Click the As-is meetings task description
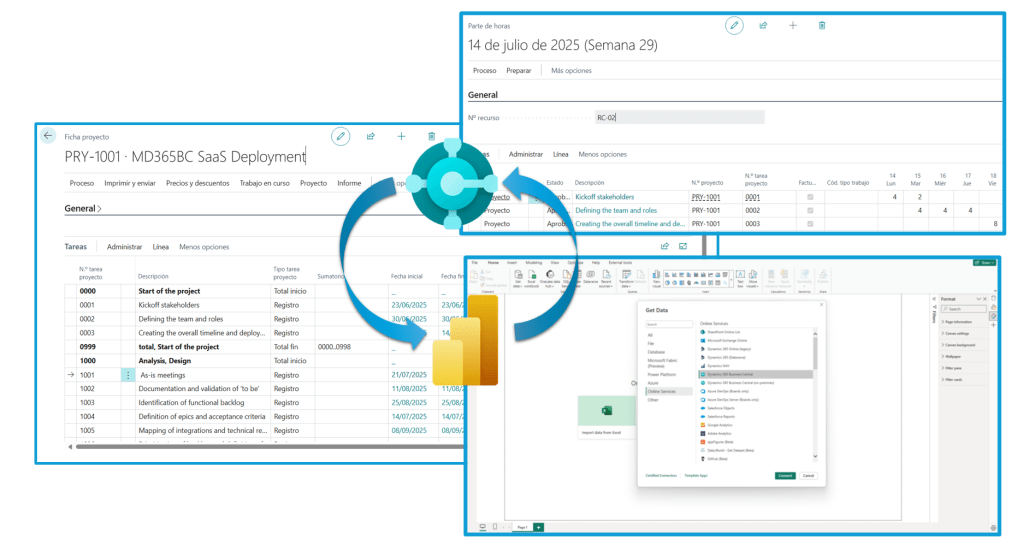The height and width of the screenshot is (551, 1023). (162, 375)
